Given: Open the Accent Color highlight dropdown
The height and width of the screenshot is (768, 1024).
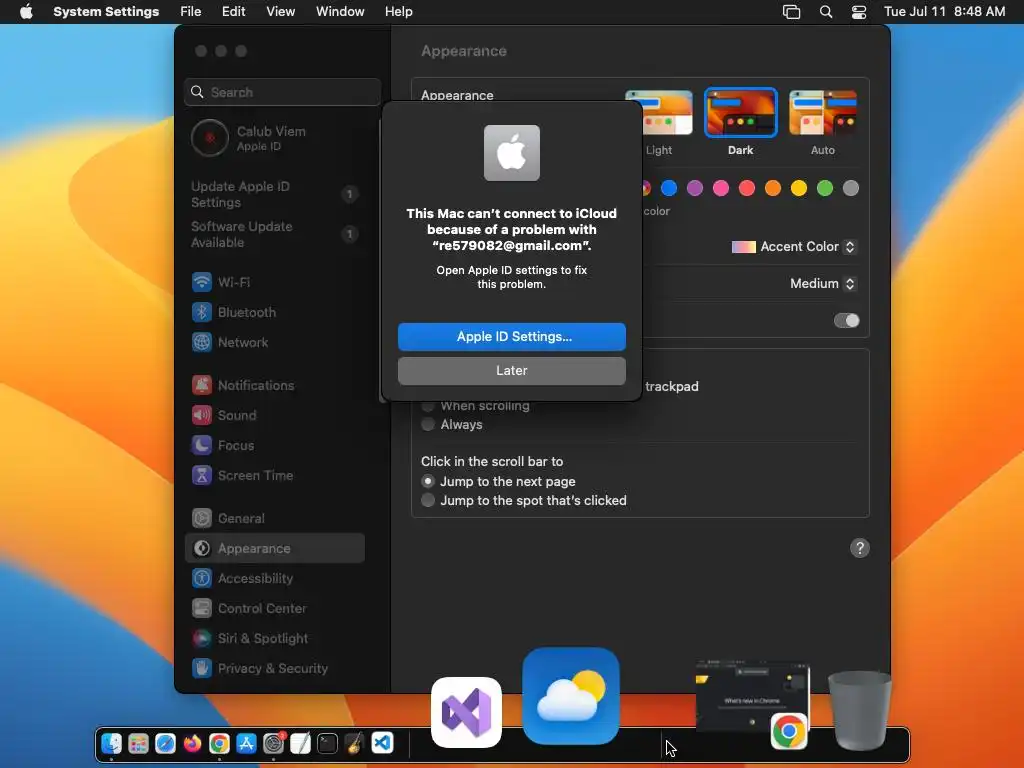Looking at the screenshot, I should (793, 247).
